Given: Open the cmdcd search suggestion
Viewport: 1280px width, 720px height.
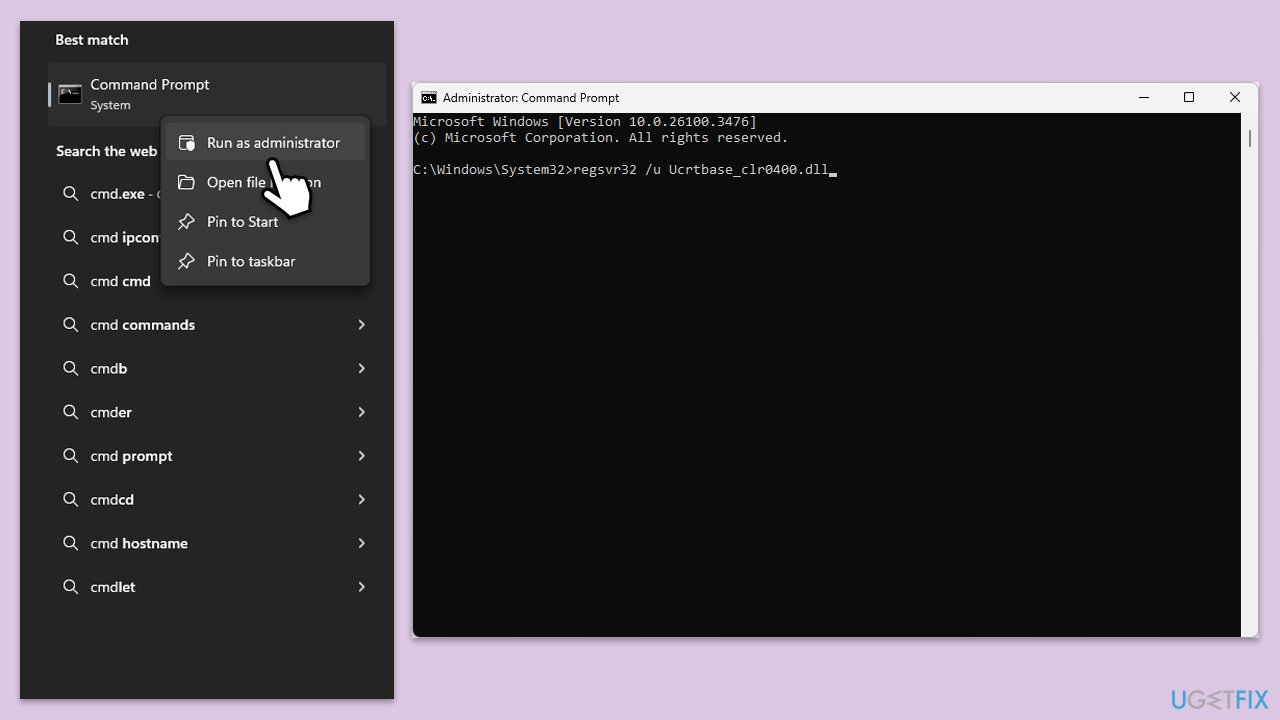Looking at the screenshot, I should [112, 500].
